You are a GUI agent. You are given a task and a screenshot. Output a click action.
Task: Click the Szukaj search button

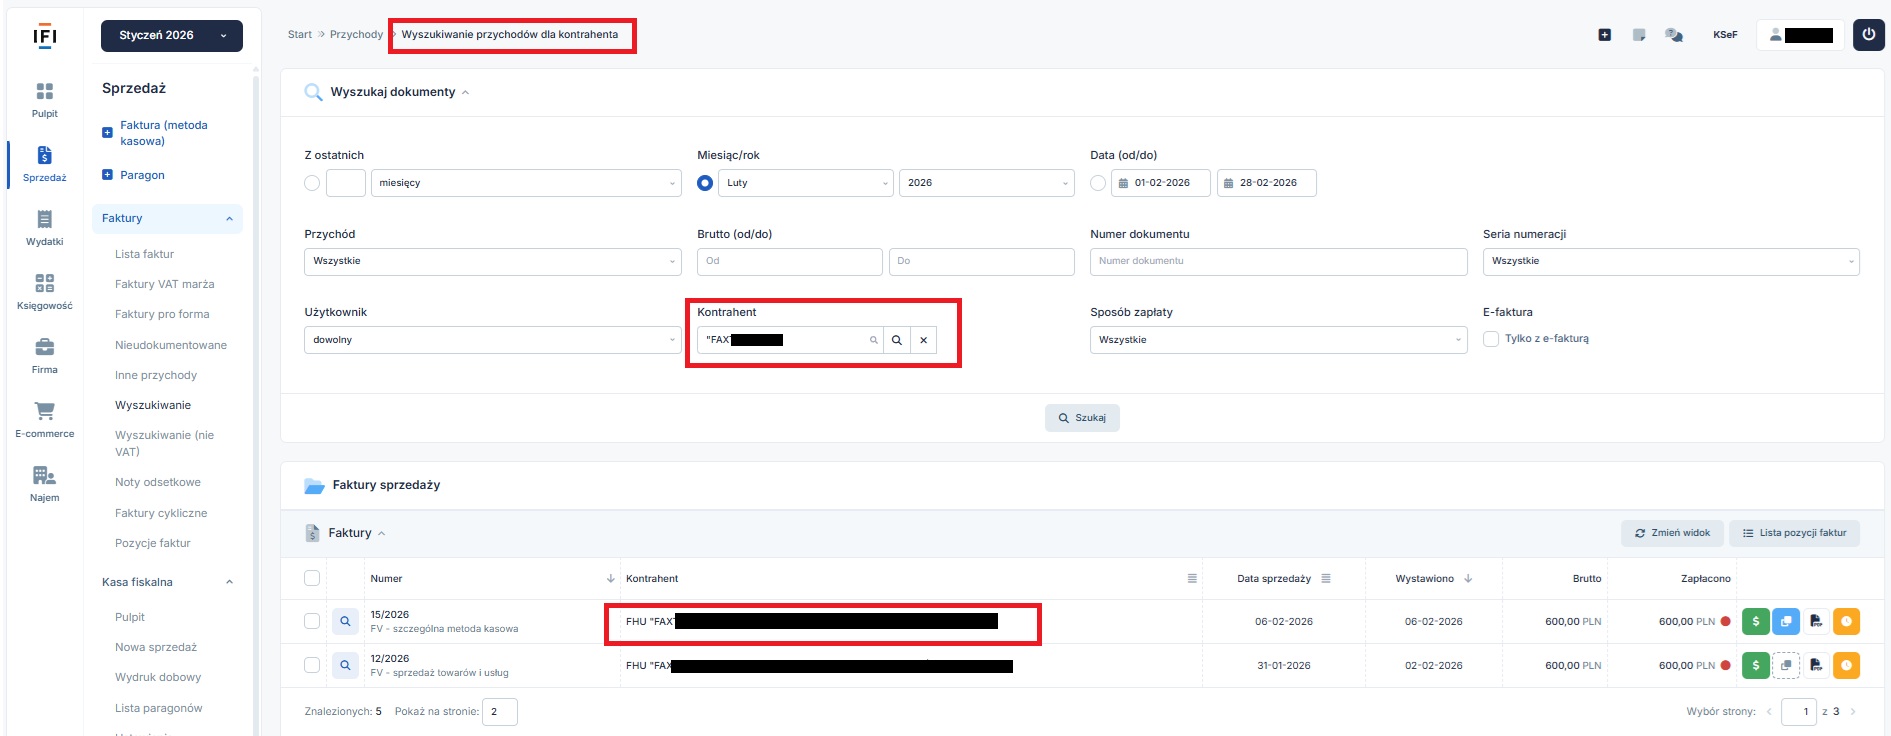point(1082,418)
